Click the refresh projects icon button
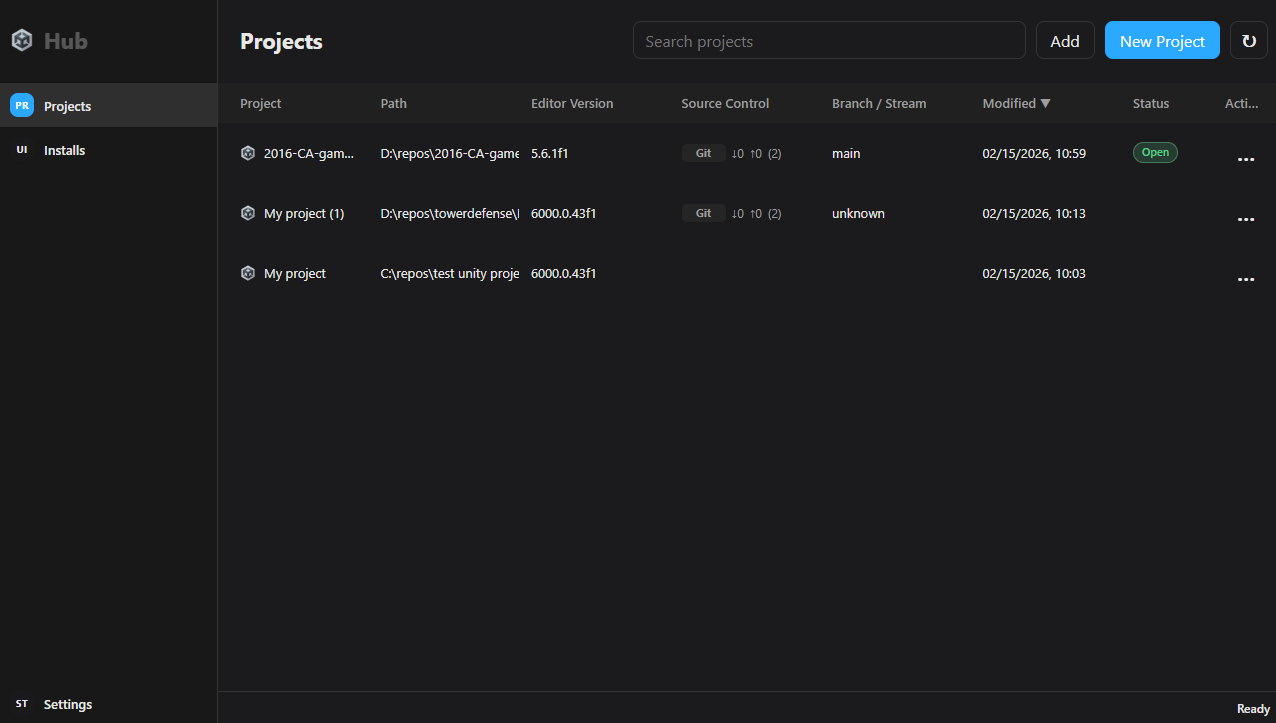1276x723 pixels. (1248, 41)
